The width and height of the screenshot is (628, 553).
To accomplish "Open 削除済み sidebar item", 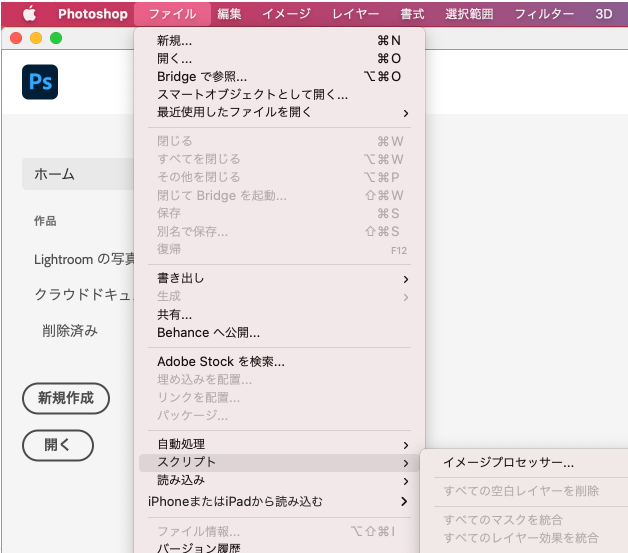I will (x=70, y=331).
